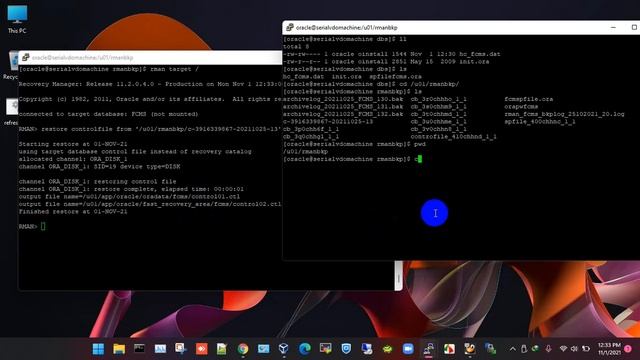Click the control02.ctl output file line
The height and width of the screenshot is (360, 640).
point(150,204)
